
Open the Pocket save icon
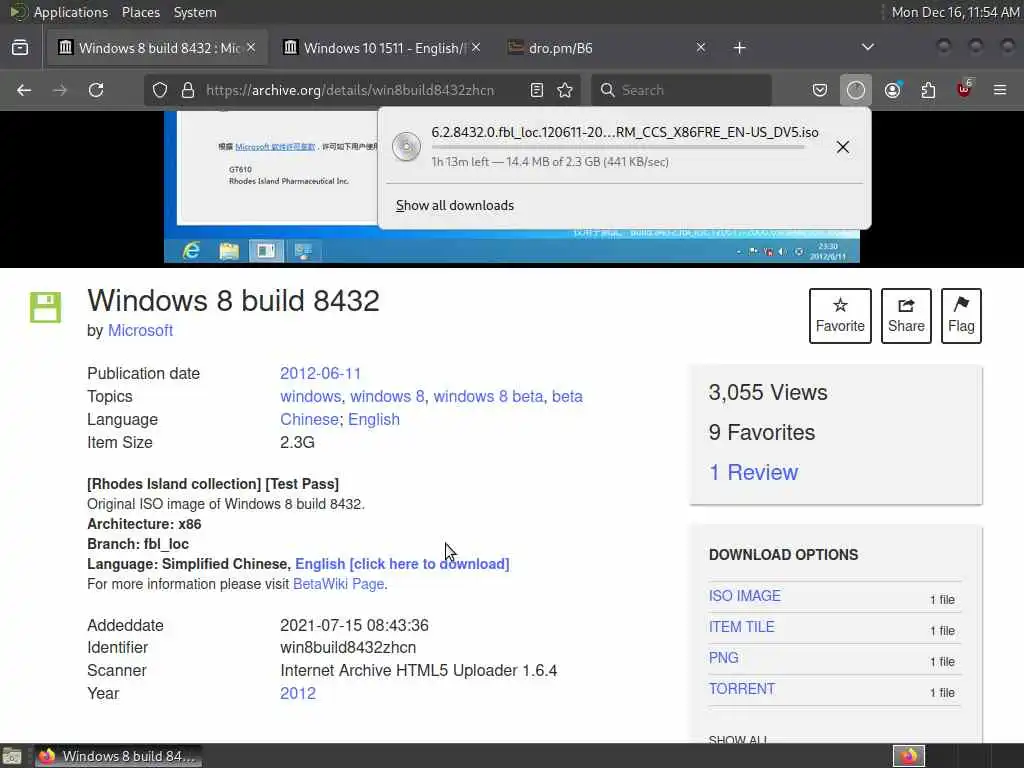[x=820, y=90]
